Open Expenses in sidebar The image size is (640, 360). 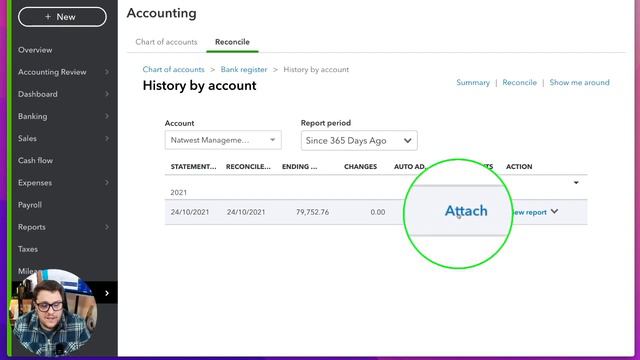coord(35,182)
